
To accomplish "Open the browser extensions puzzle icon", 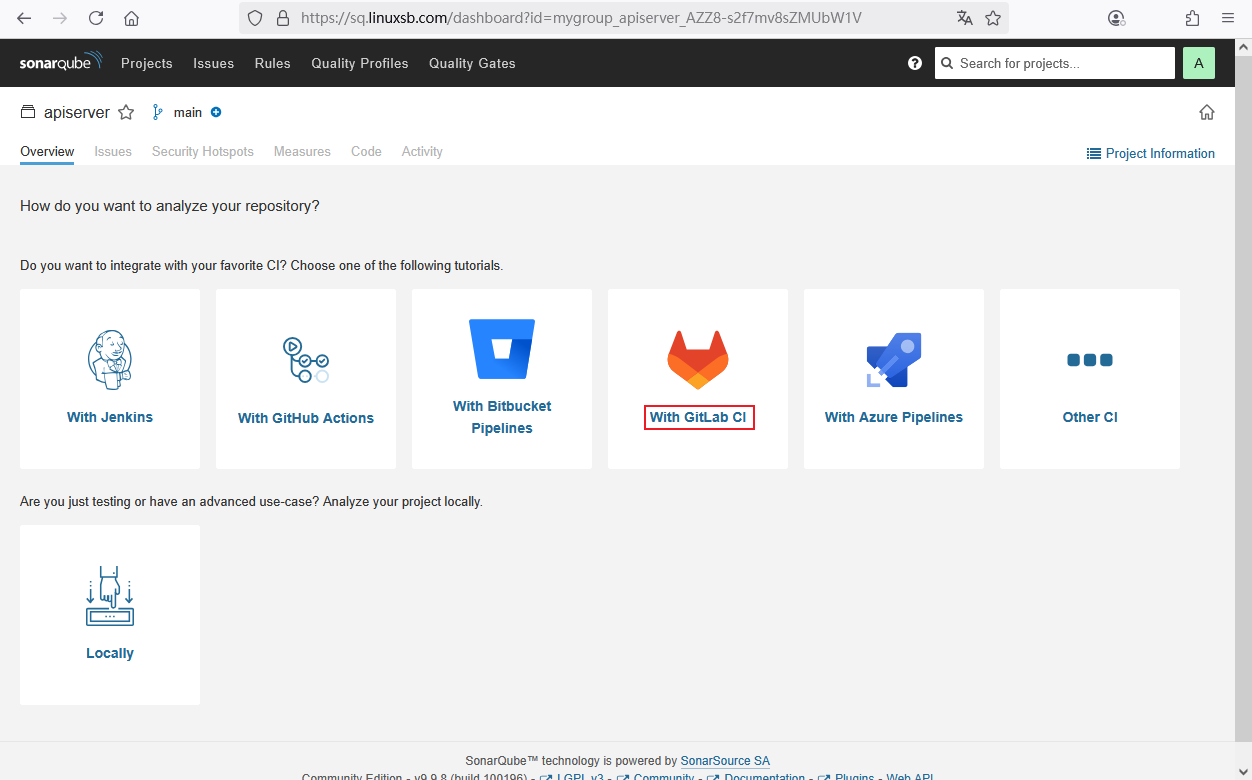I will (x=1192, y=18).
